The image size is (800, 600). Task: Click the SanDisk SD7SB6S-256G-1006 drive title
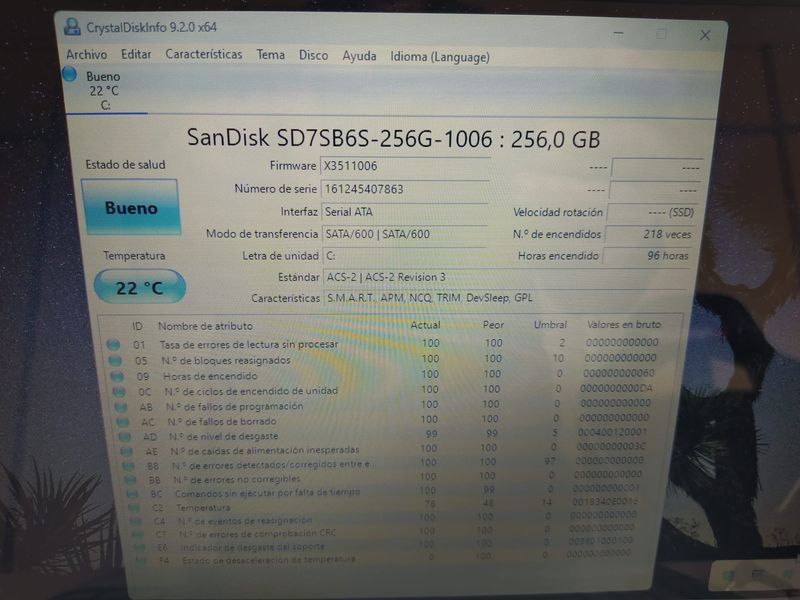tap(393, 138)
